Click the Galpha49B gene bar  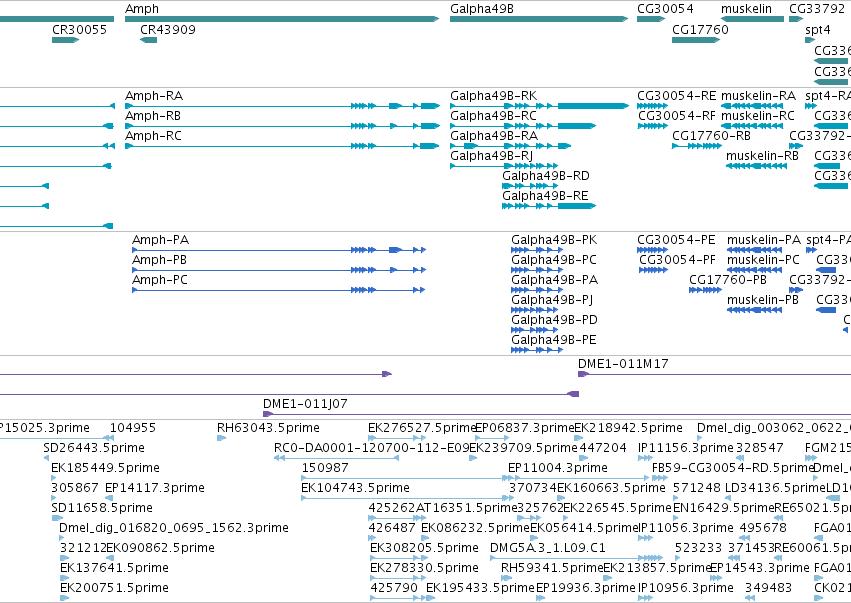[539, 19]
